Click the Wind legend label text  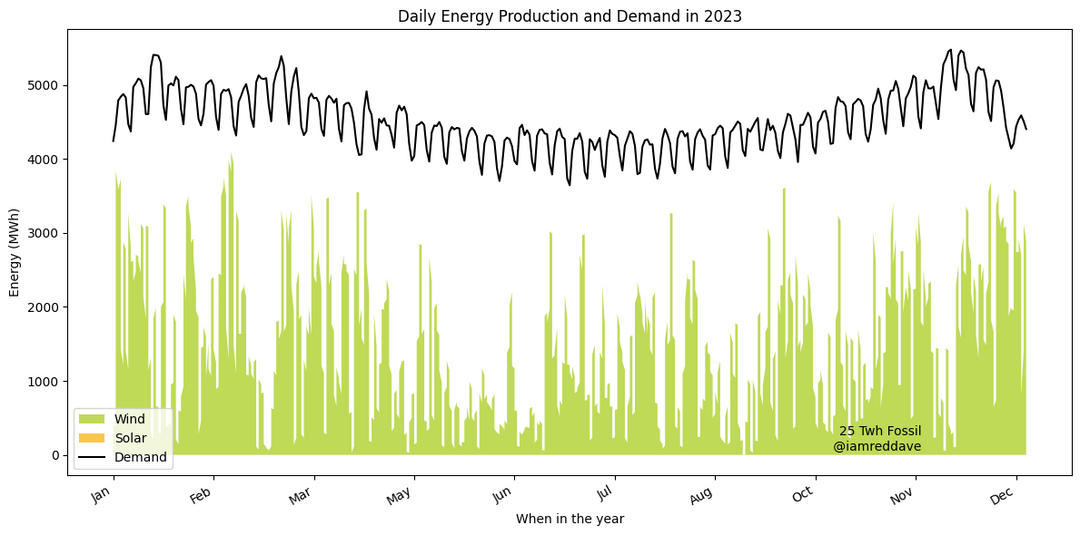point(130,419)
